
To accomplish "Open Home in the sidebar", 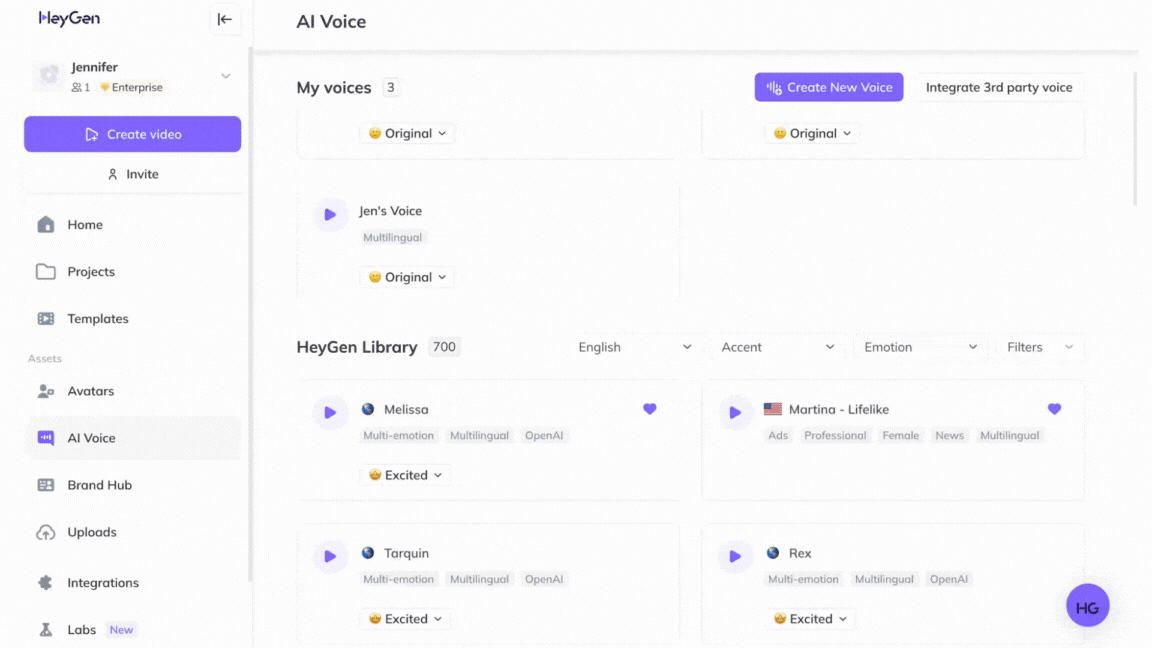I will coord(132,225).
